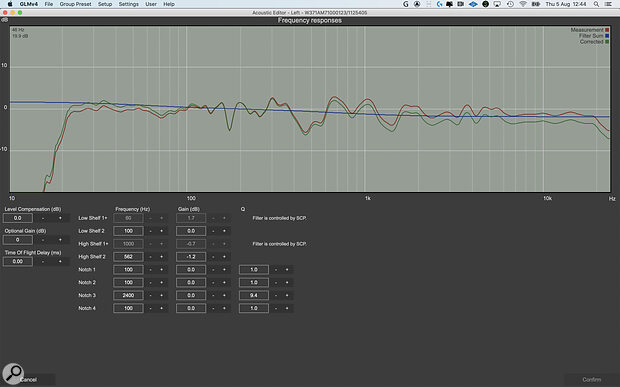Increase Notch 1 frequency with plus

161,270
